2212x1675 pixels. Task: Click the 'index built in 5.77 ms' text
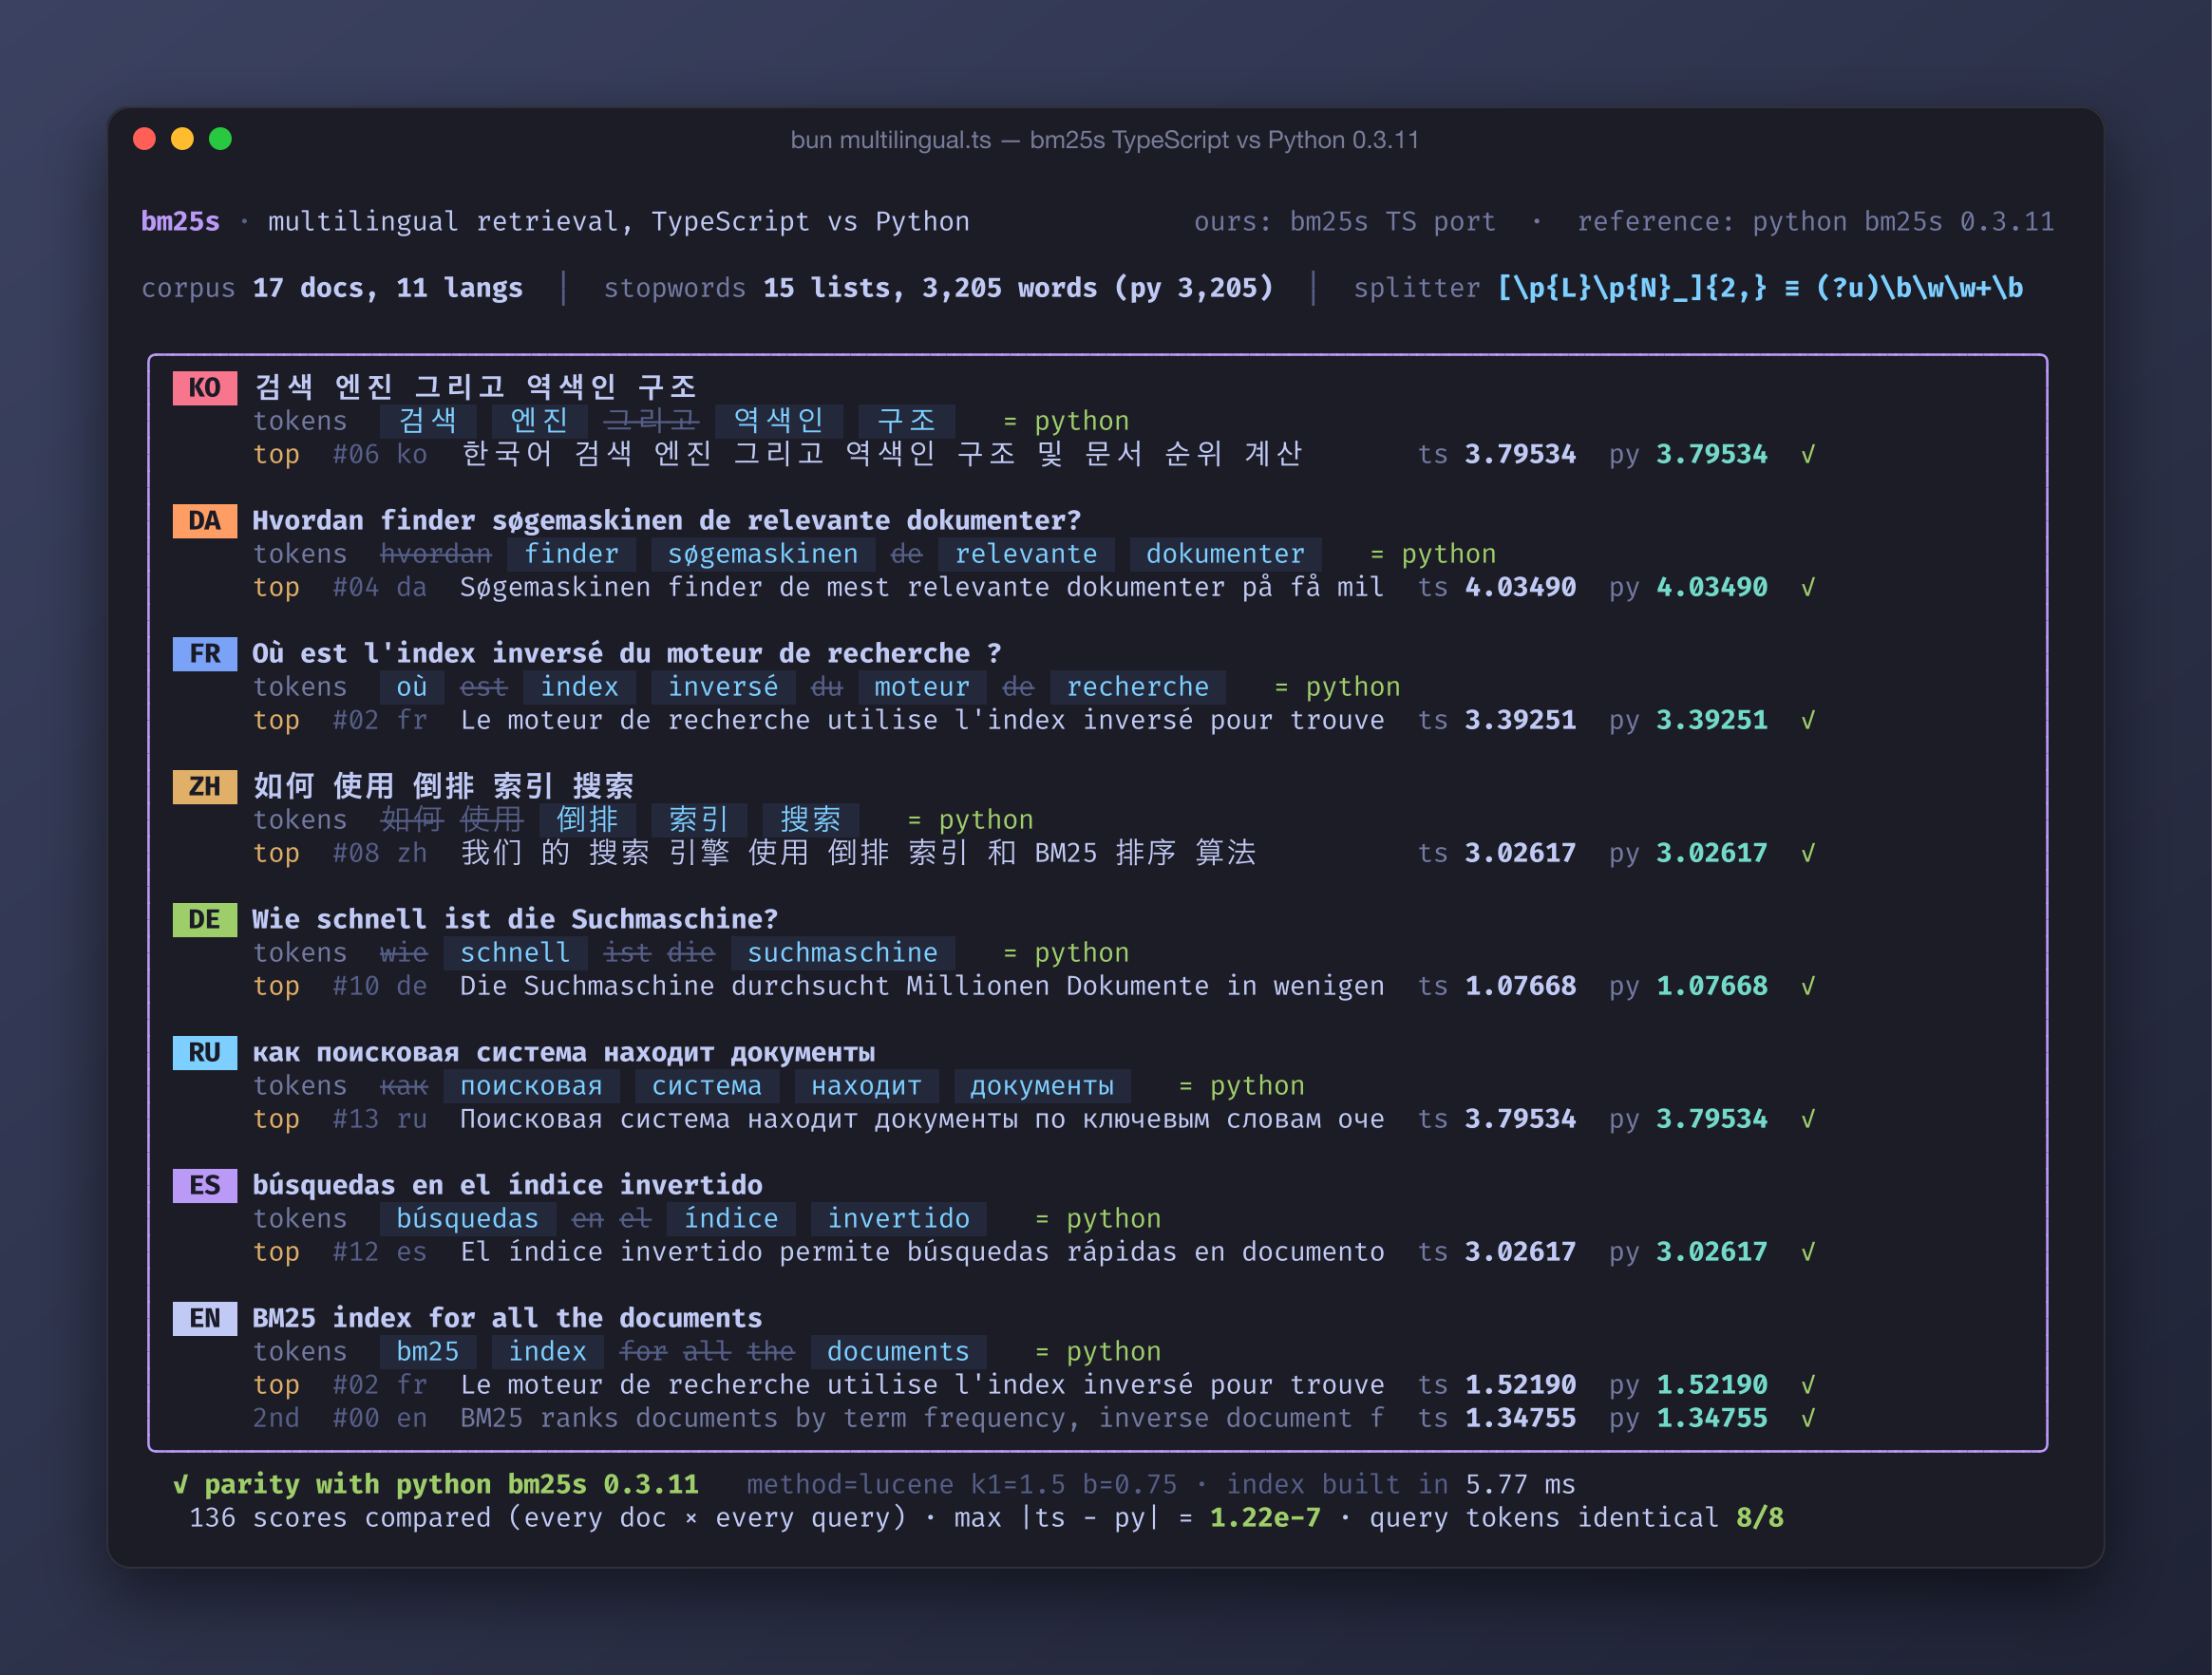[1401, 1484]
